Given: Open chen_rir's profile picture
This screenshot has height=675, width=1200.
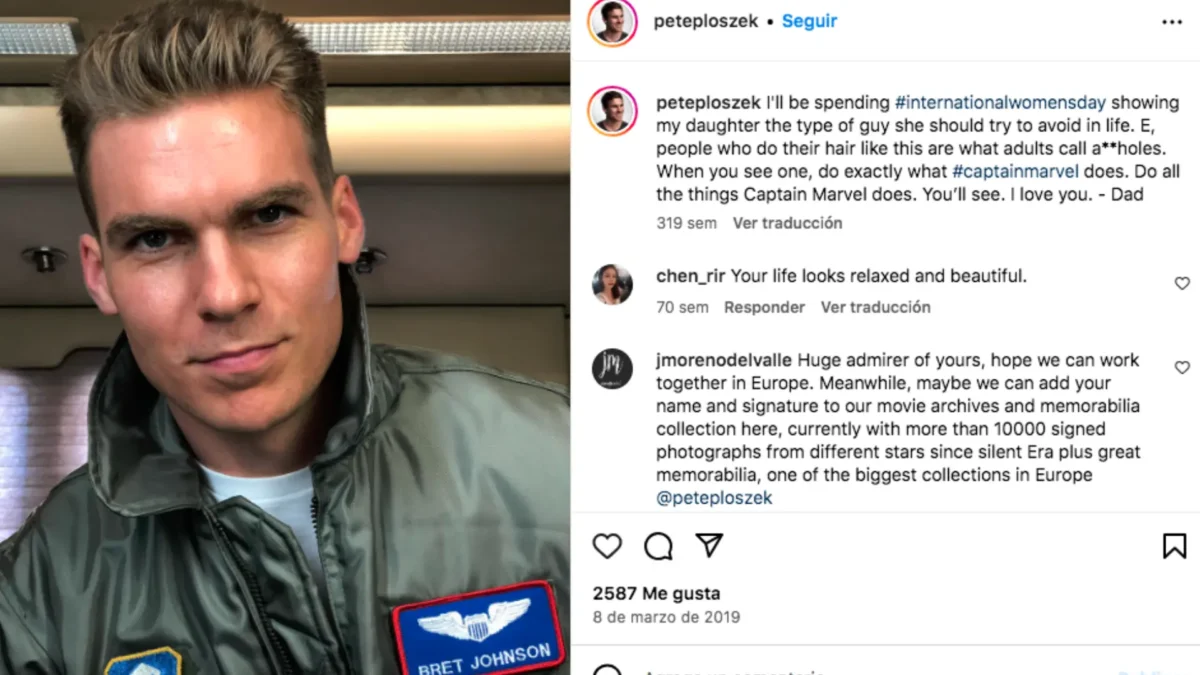Looking at the screenshot, I should (612, 284).
